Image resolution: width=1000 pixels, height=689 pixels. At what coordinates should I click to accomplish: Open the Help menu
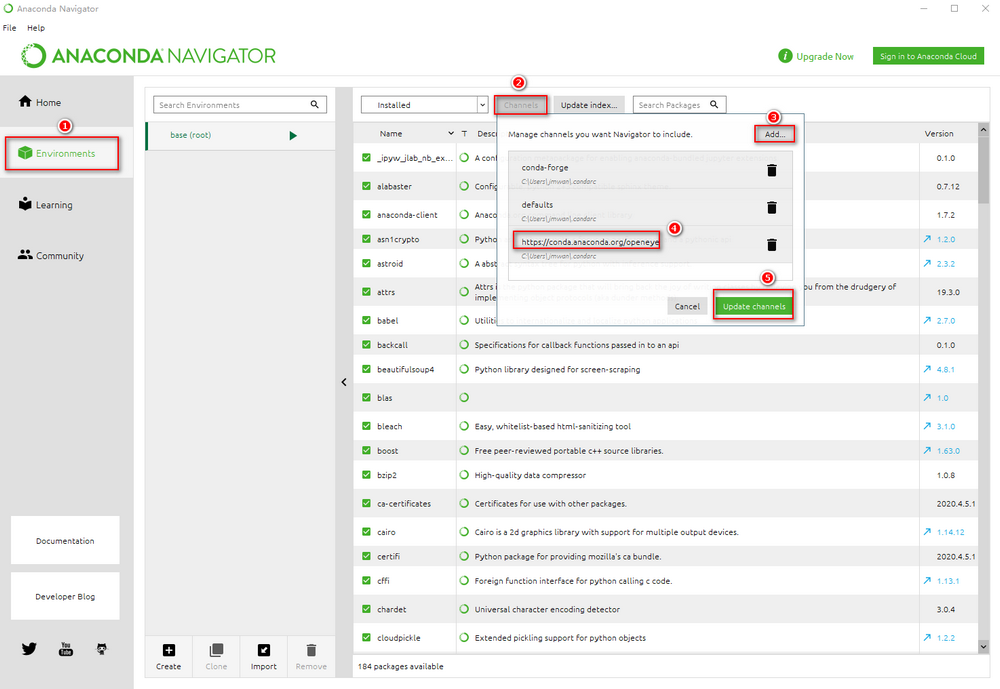[36, 28]
